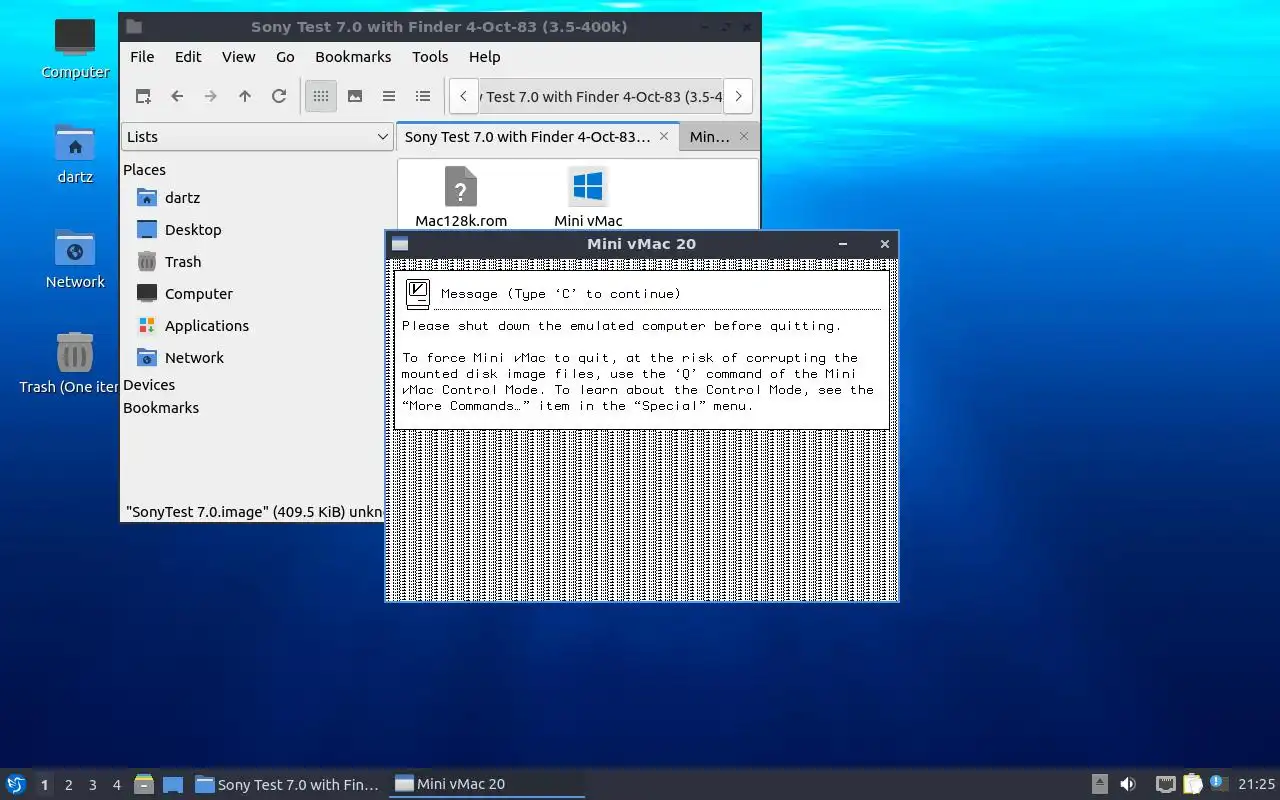Open the Help menu
Image resolution: width=1280 pixels, height=800 pixels.
484,57
